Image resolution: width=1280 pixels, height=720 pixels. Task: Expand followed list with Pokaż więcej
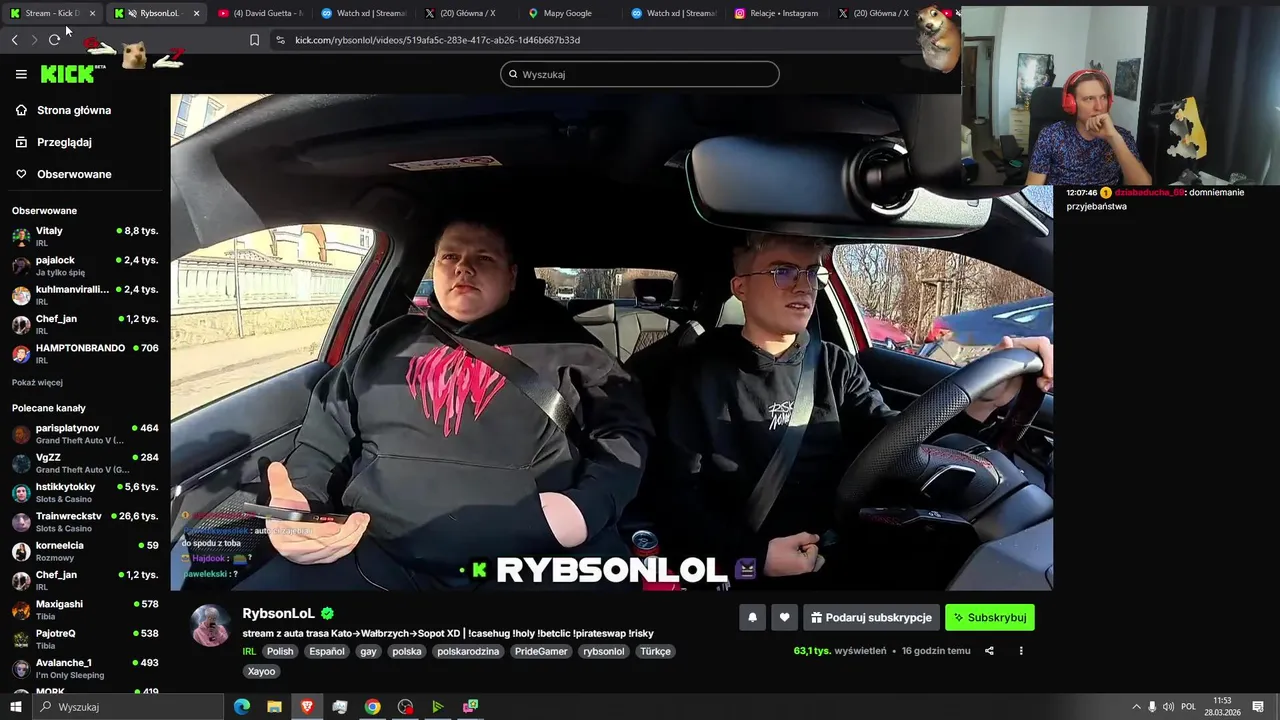coord(37,382)
